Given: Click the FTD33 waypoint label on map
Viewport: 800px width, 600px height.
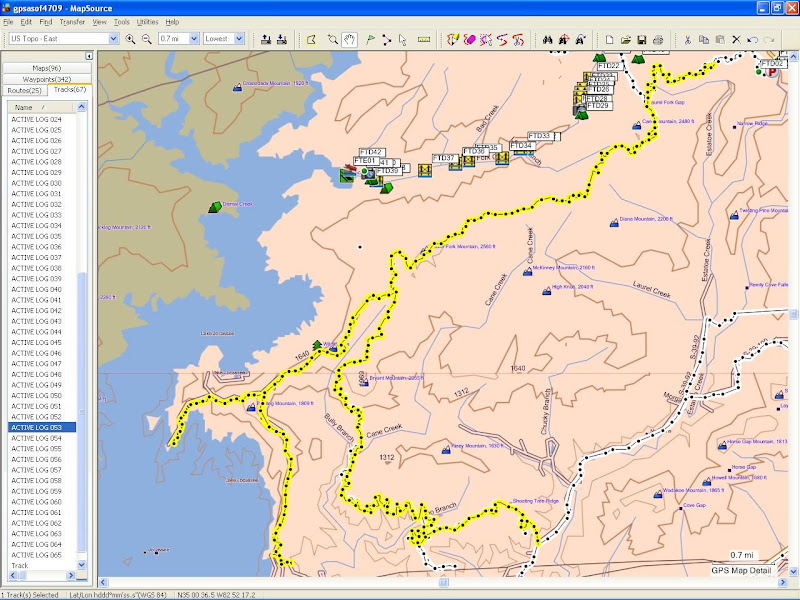Looking at the screenshot, I should [539, 136].
